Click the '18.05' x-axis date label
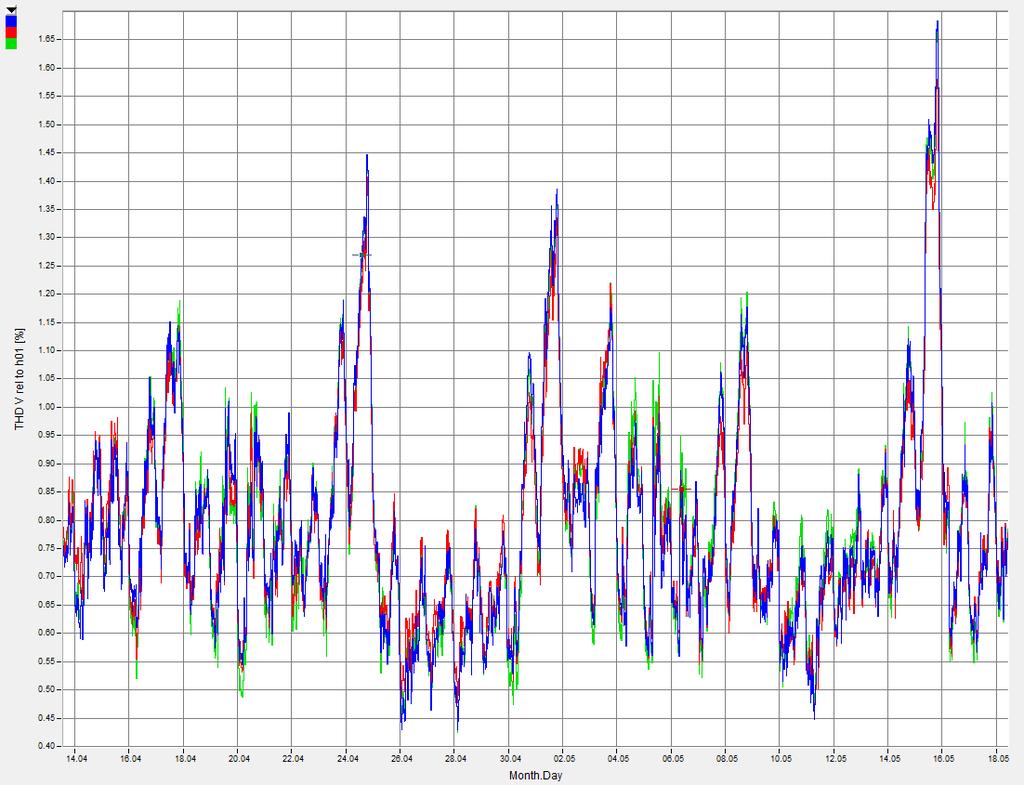This screenshot has width=1024, height=785. pos(998,759)
